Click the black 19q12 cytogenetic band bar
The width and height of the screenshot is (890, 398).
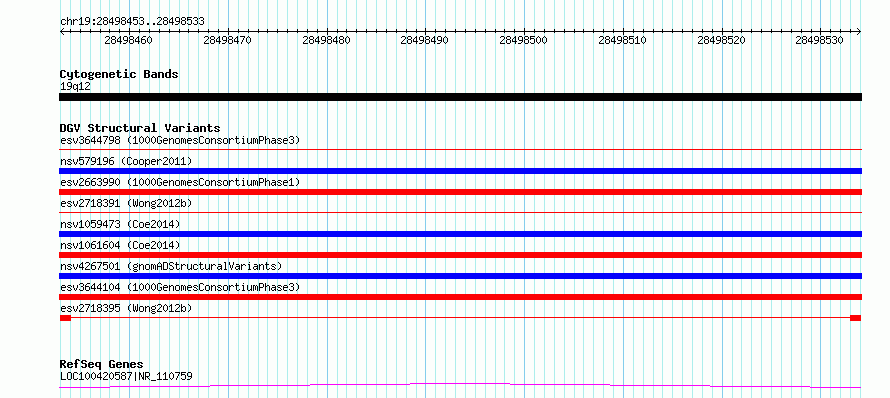[x=460, y=97]
